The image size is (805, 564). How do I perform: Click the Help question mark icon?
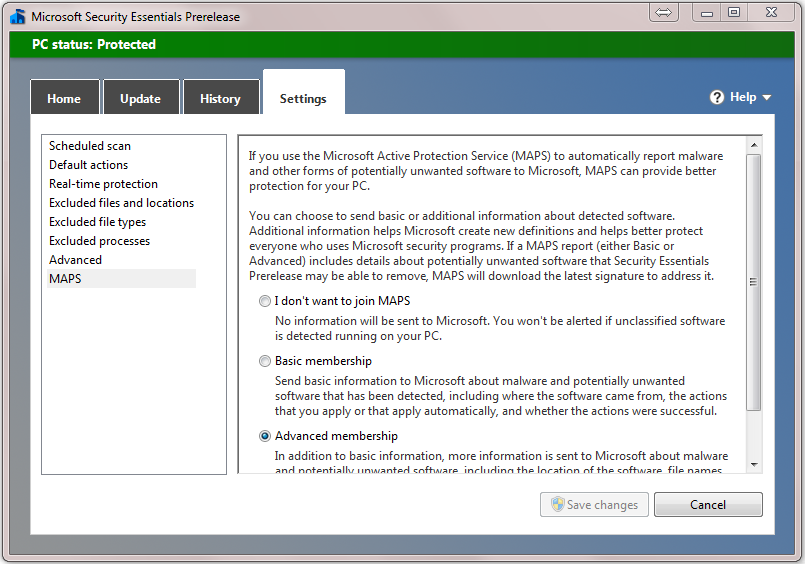pos(717,97)
